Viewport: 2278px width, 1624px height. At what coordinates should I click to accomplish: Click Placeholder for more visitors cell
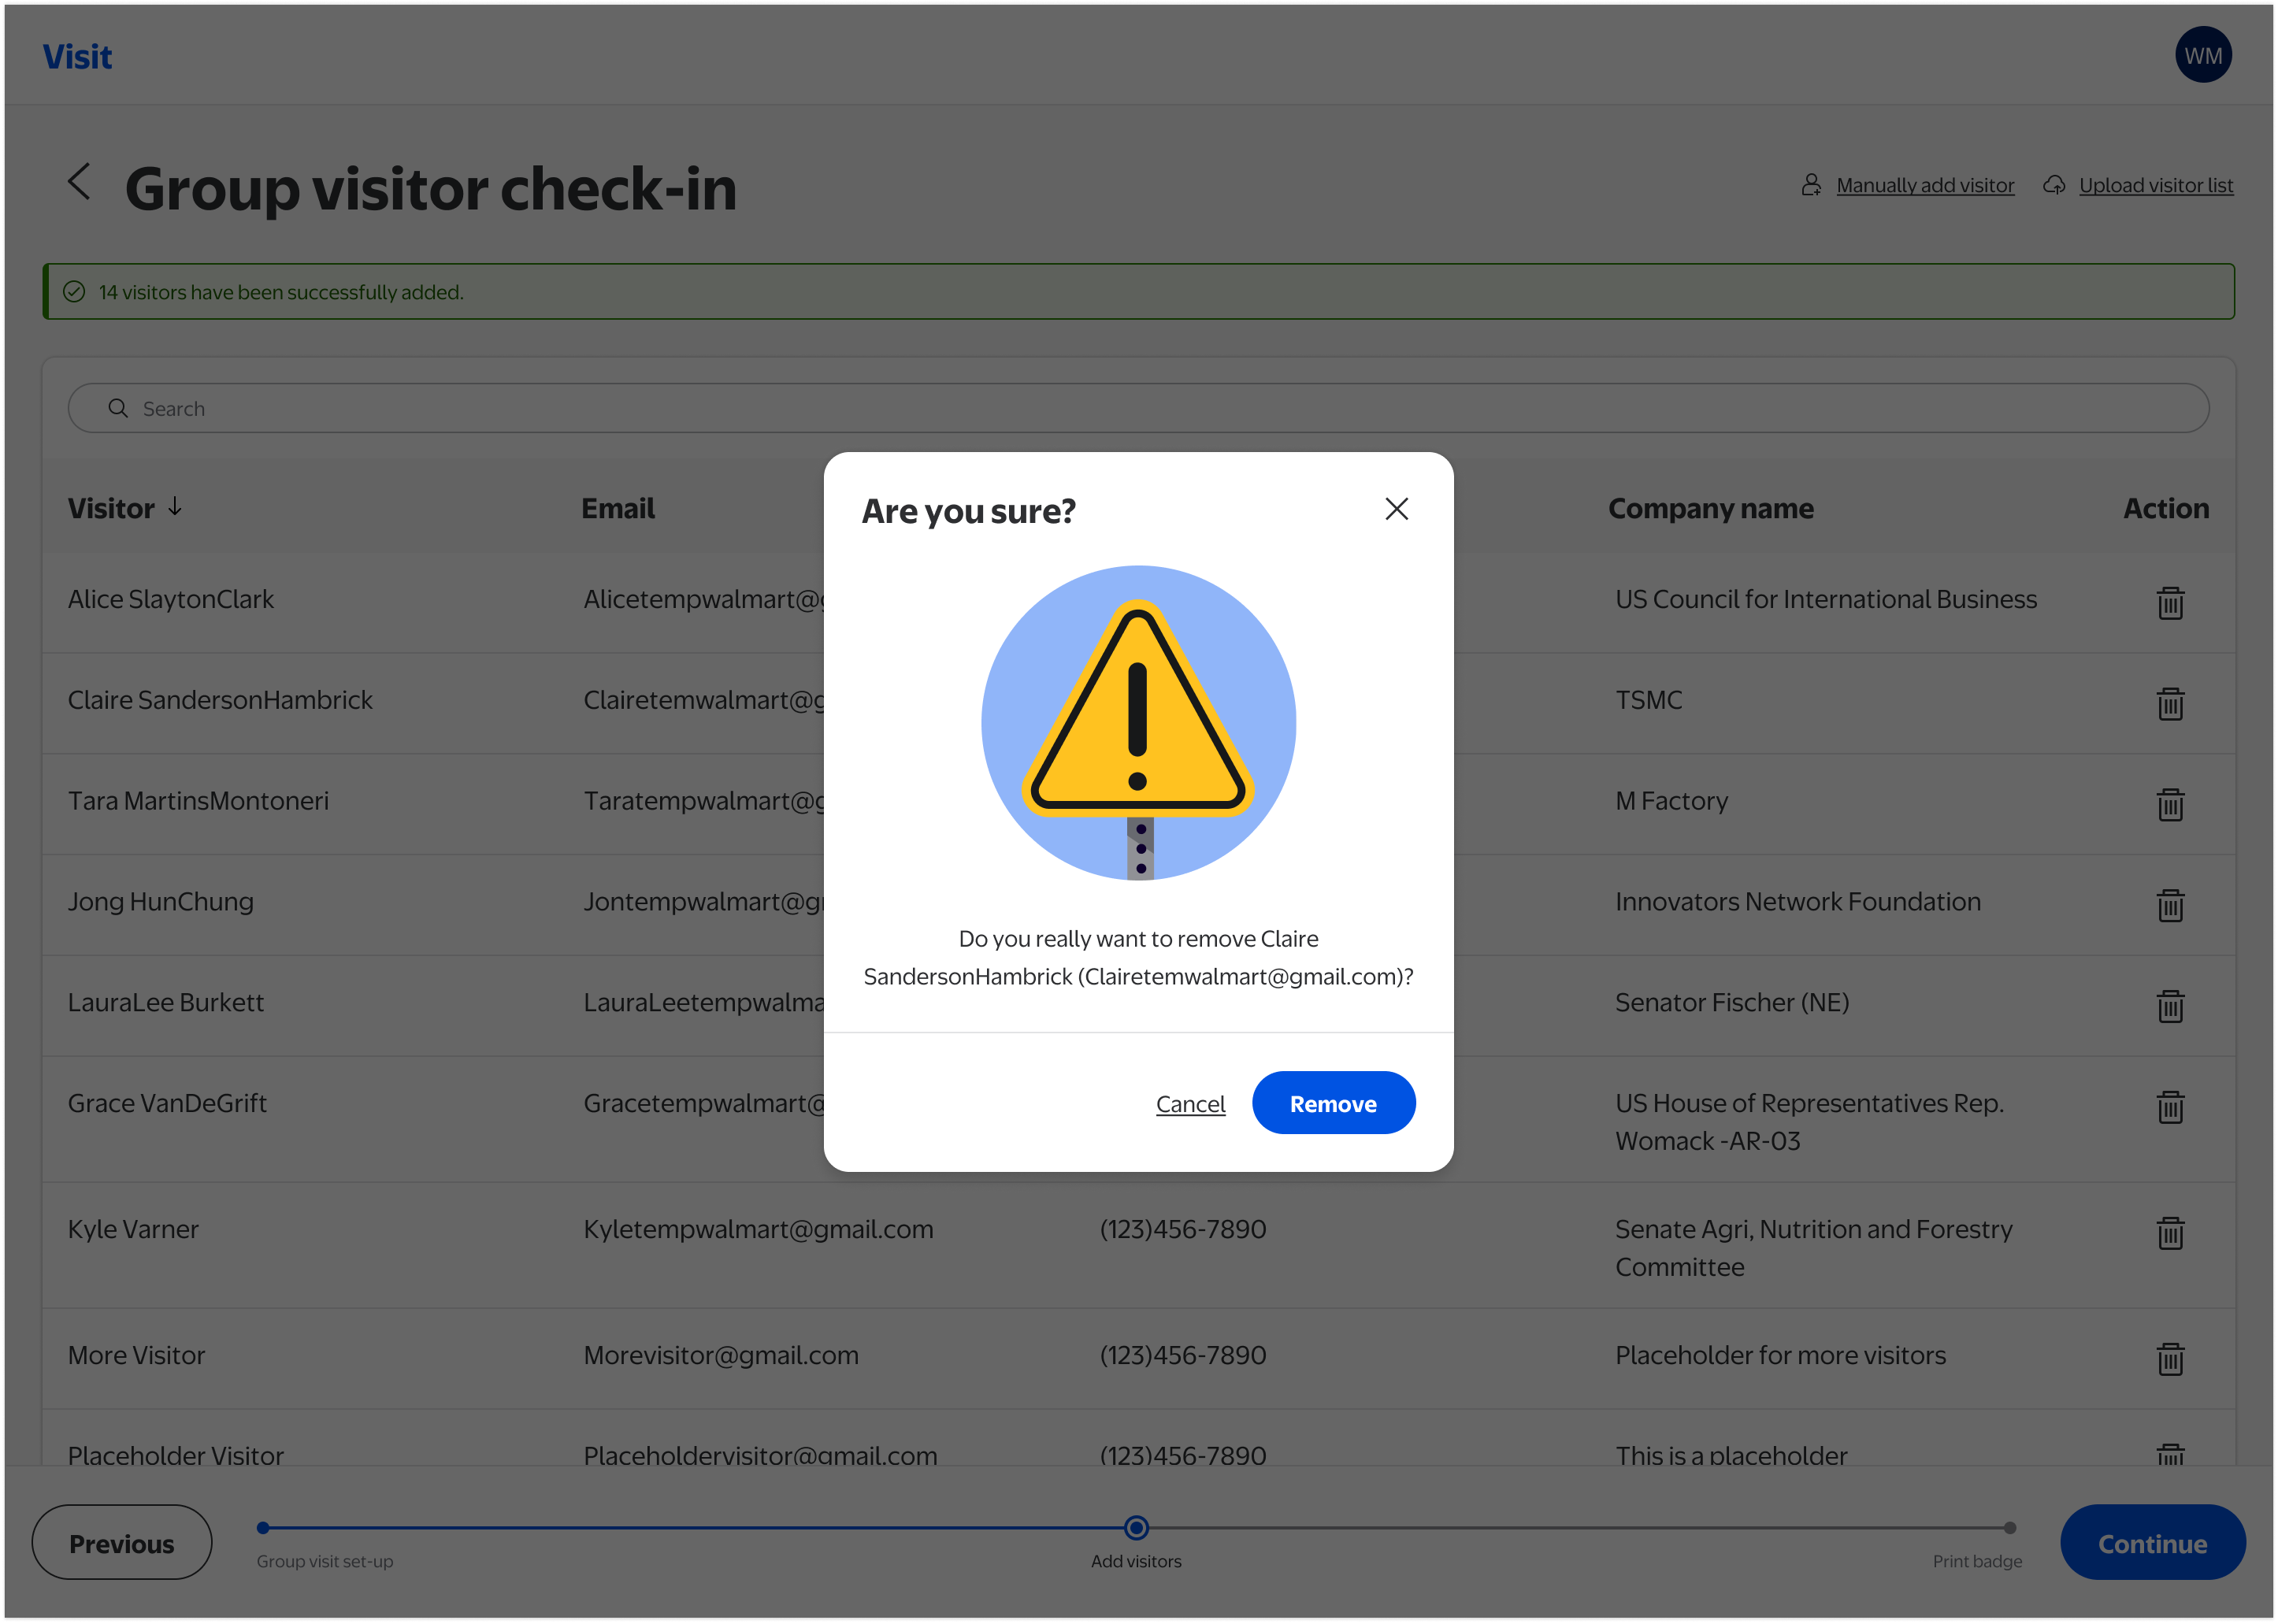[x=1780, y=1355]
